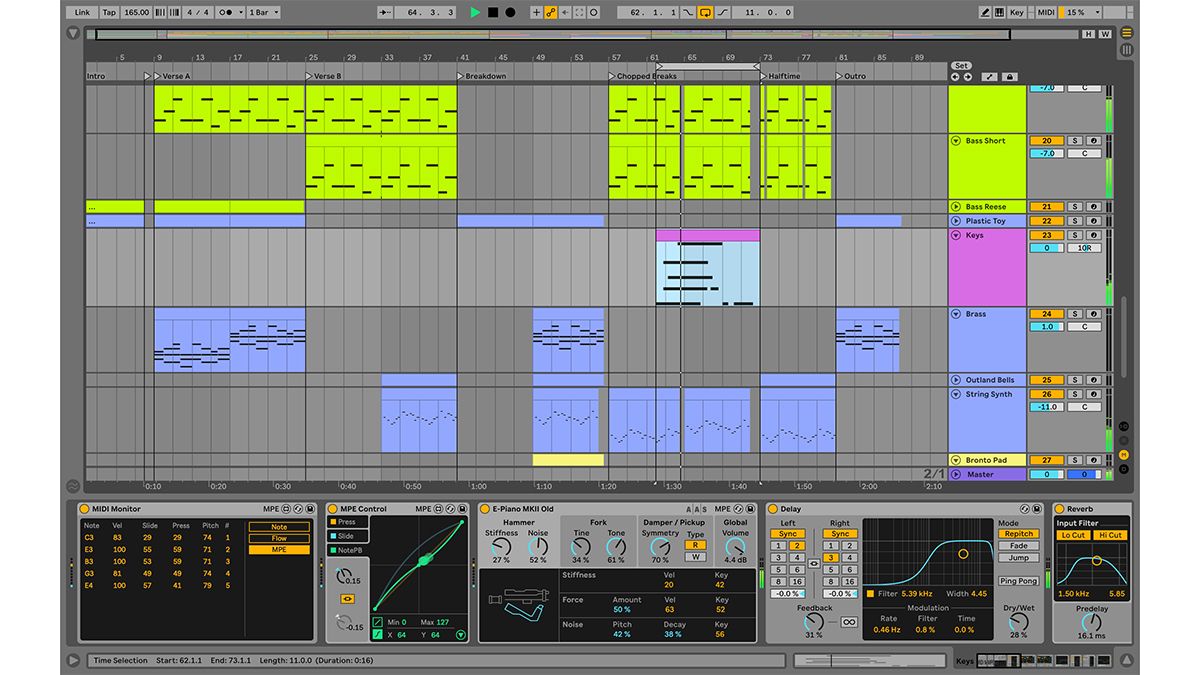Select the MPE tab in the MIDI Monitor device
The height and width of the screenshot is (675, 1200).
pyautogui.click(x=278, y=551)
